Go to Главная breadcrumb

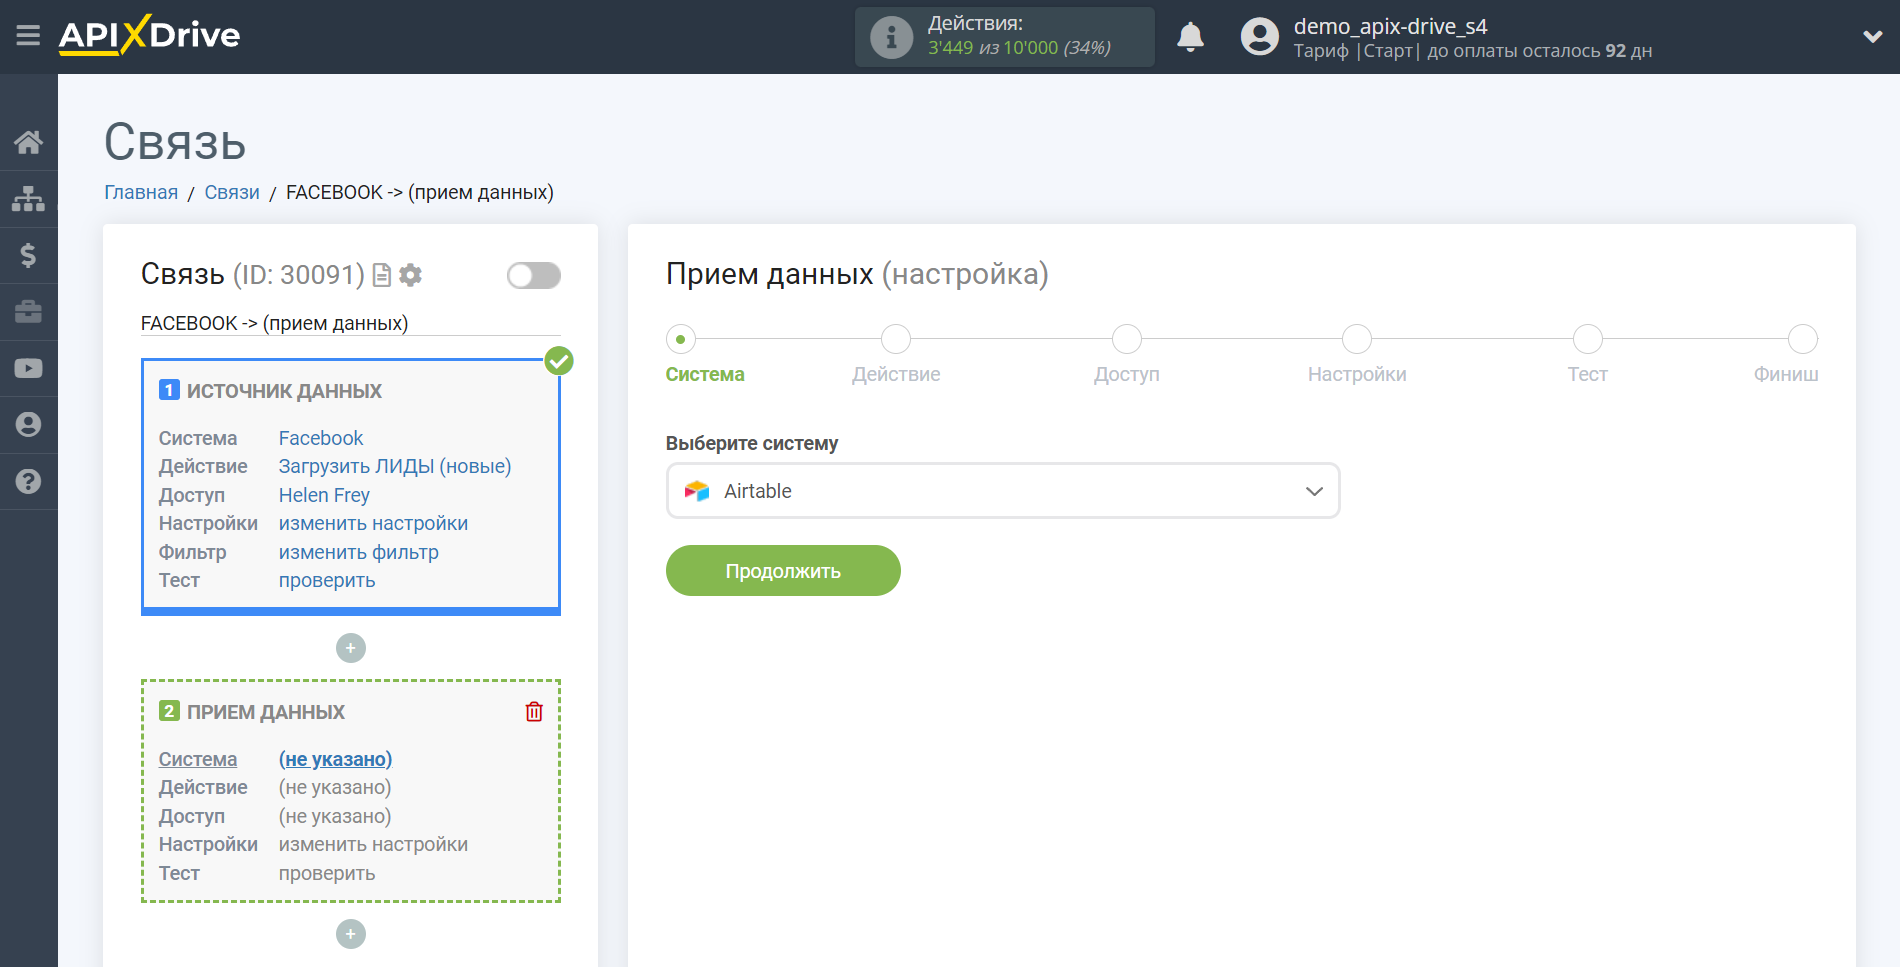[x=141, y=192]
